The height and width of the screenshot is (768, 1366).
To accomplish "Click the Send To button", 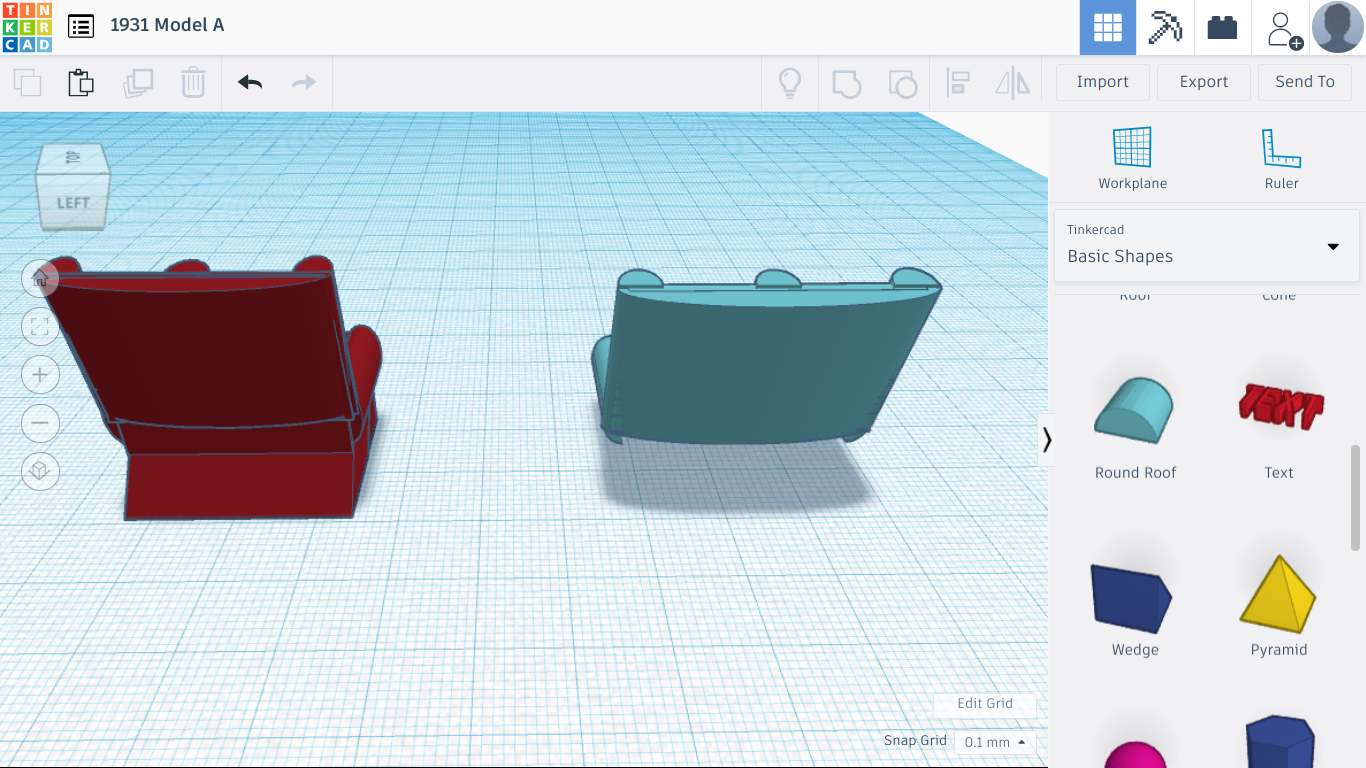I will coord(1305,82).
